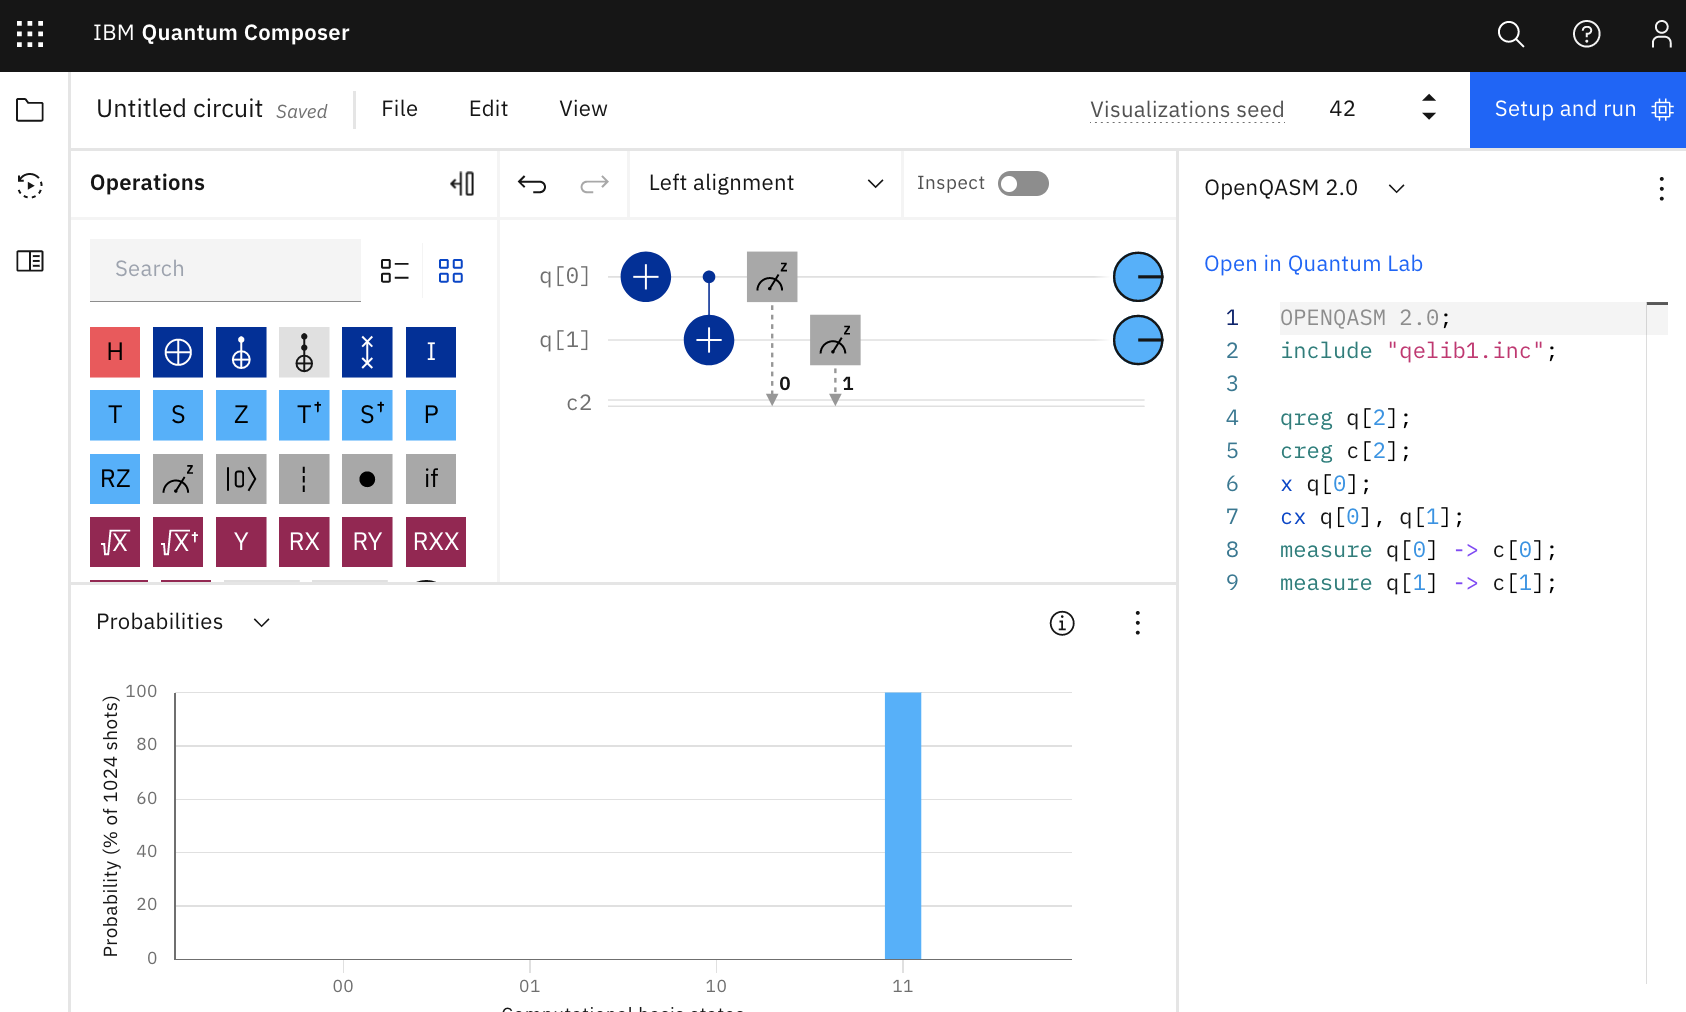Select the if conditional operation

[431, 479]
